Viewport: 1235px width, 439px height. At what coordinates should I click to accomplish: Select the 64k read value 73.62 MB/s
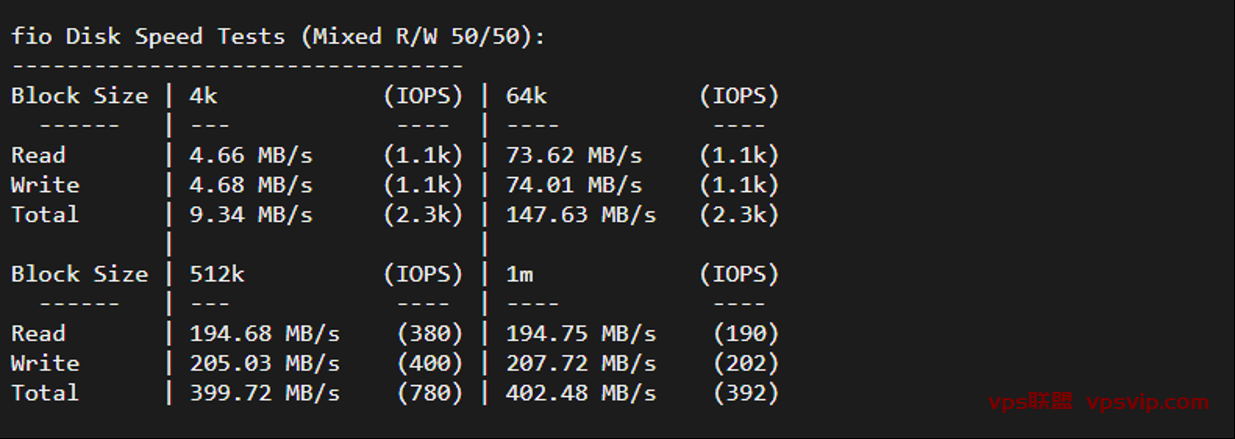point(574,155)
